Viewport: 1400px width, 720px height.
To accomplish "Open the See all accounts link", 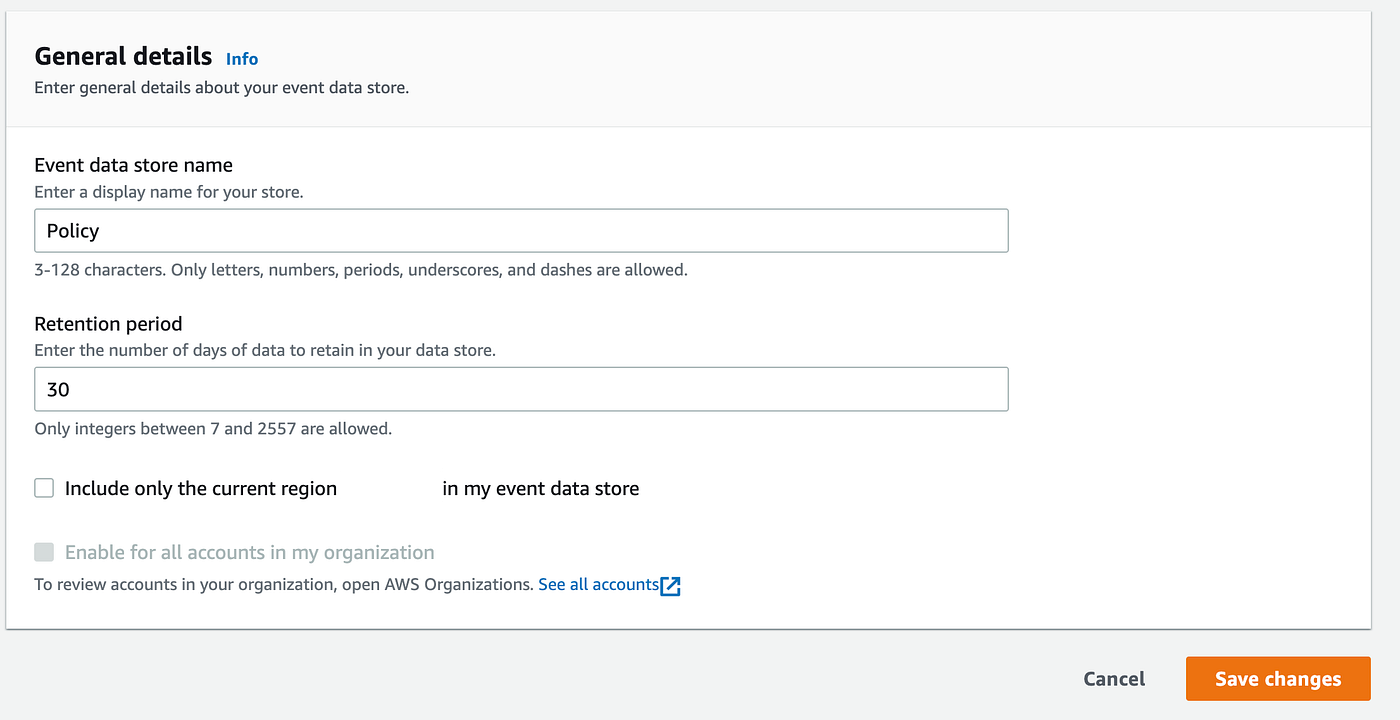I will click(598, 584).
